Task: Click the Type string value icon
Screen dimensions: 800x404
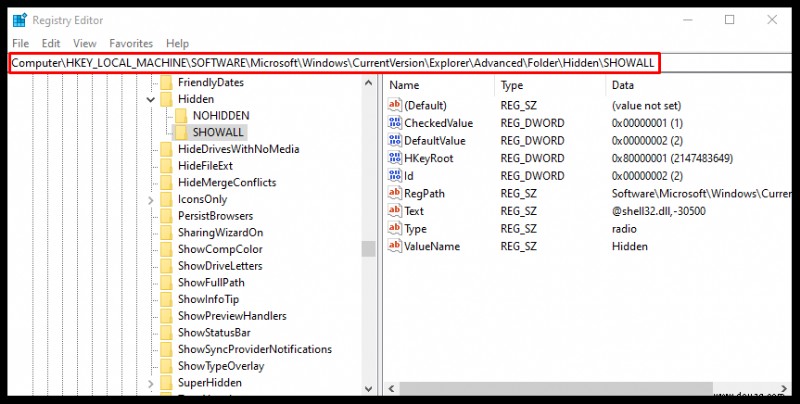Action: (x=395, y=229)
